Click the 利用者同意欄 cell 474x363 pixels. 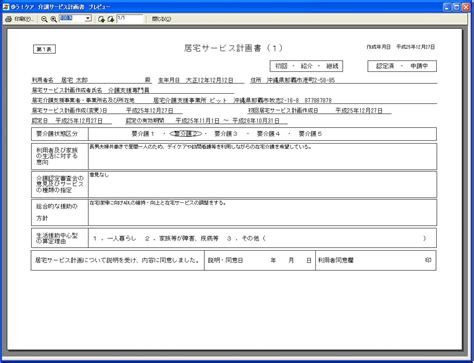point(376,260)
